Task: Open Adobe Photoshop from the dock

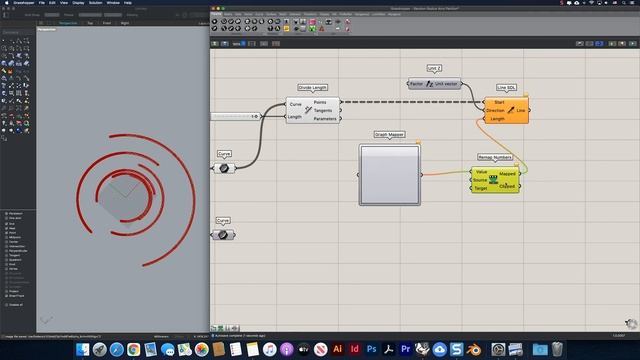Action: [x=371, y=349]
